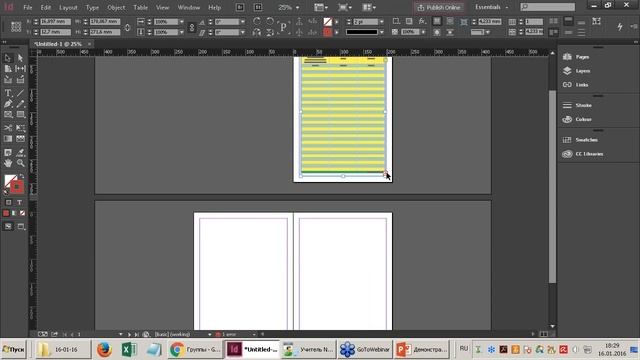This screenshot has height=360, width=640.
Task: Select the Rectangle tool
Action: coord(20,115)
